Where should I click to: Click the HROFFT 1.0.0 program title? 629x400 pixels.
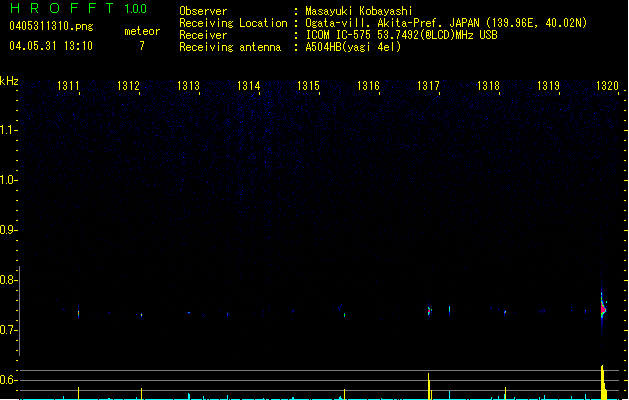(79, 8)
